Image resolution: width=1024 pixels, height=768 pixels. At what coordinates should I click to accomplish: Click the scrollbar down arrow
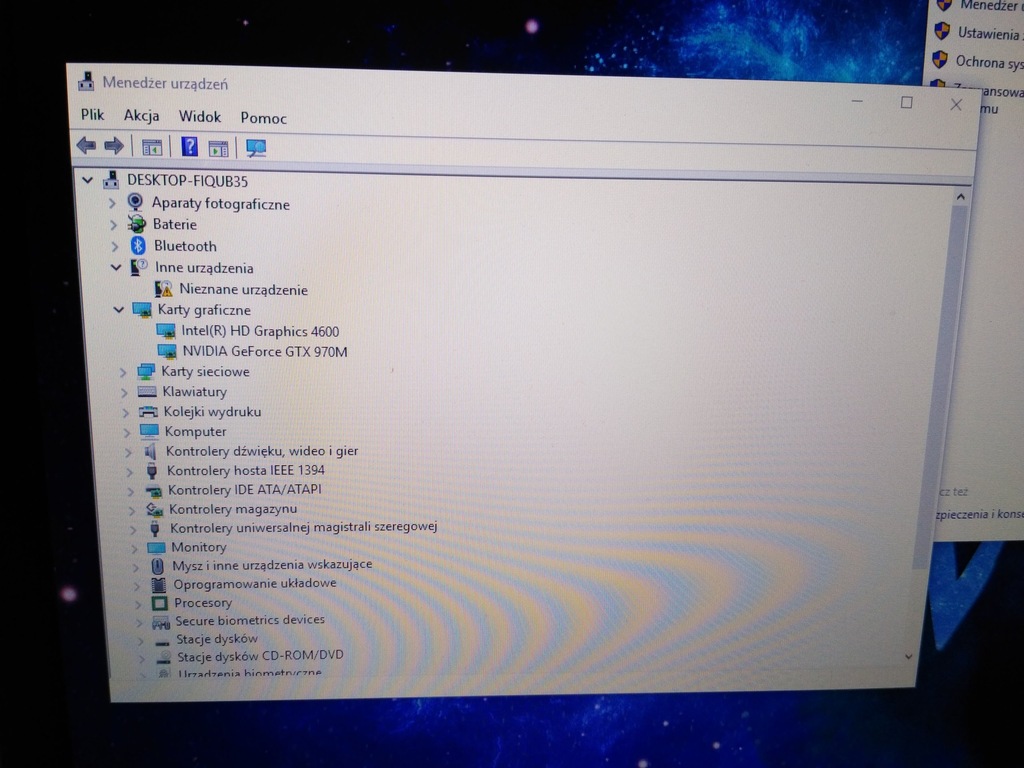tap(908, 656)
